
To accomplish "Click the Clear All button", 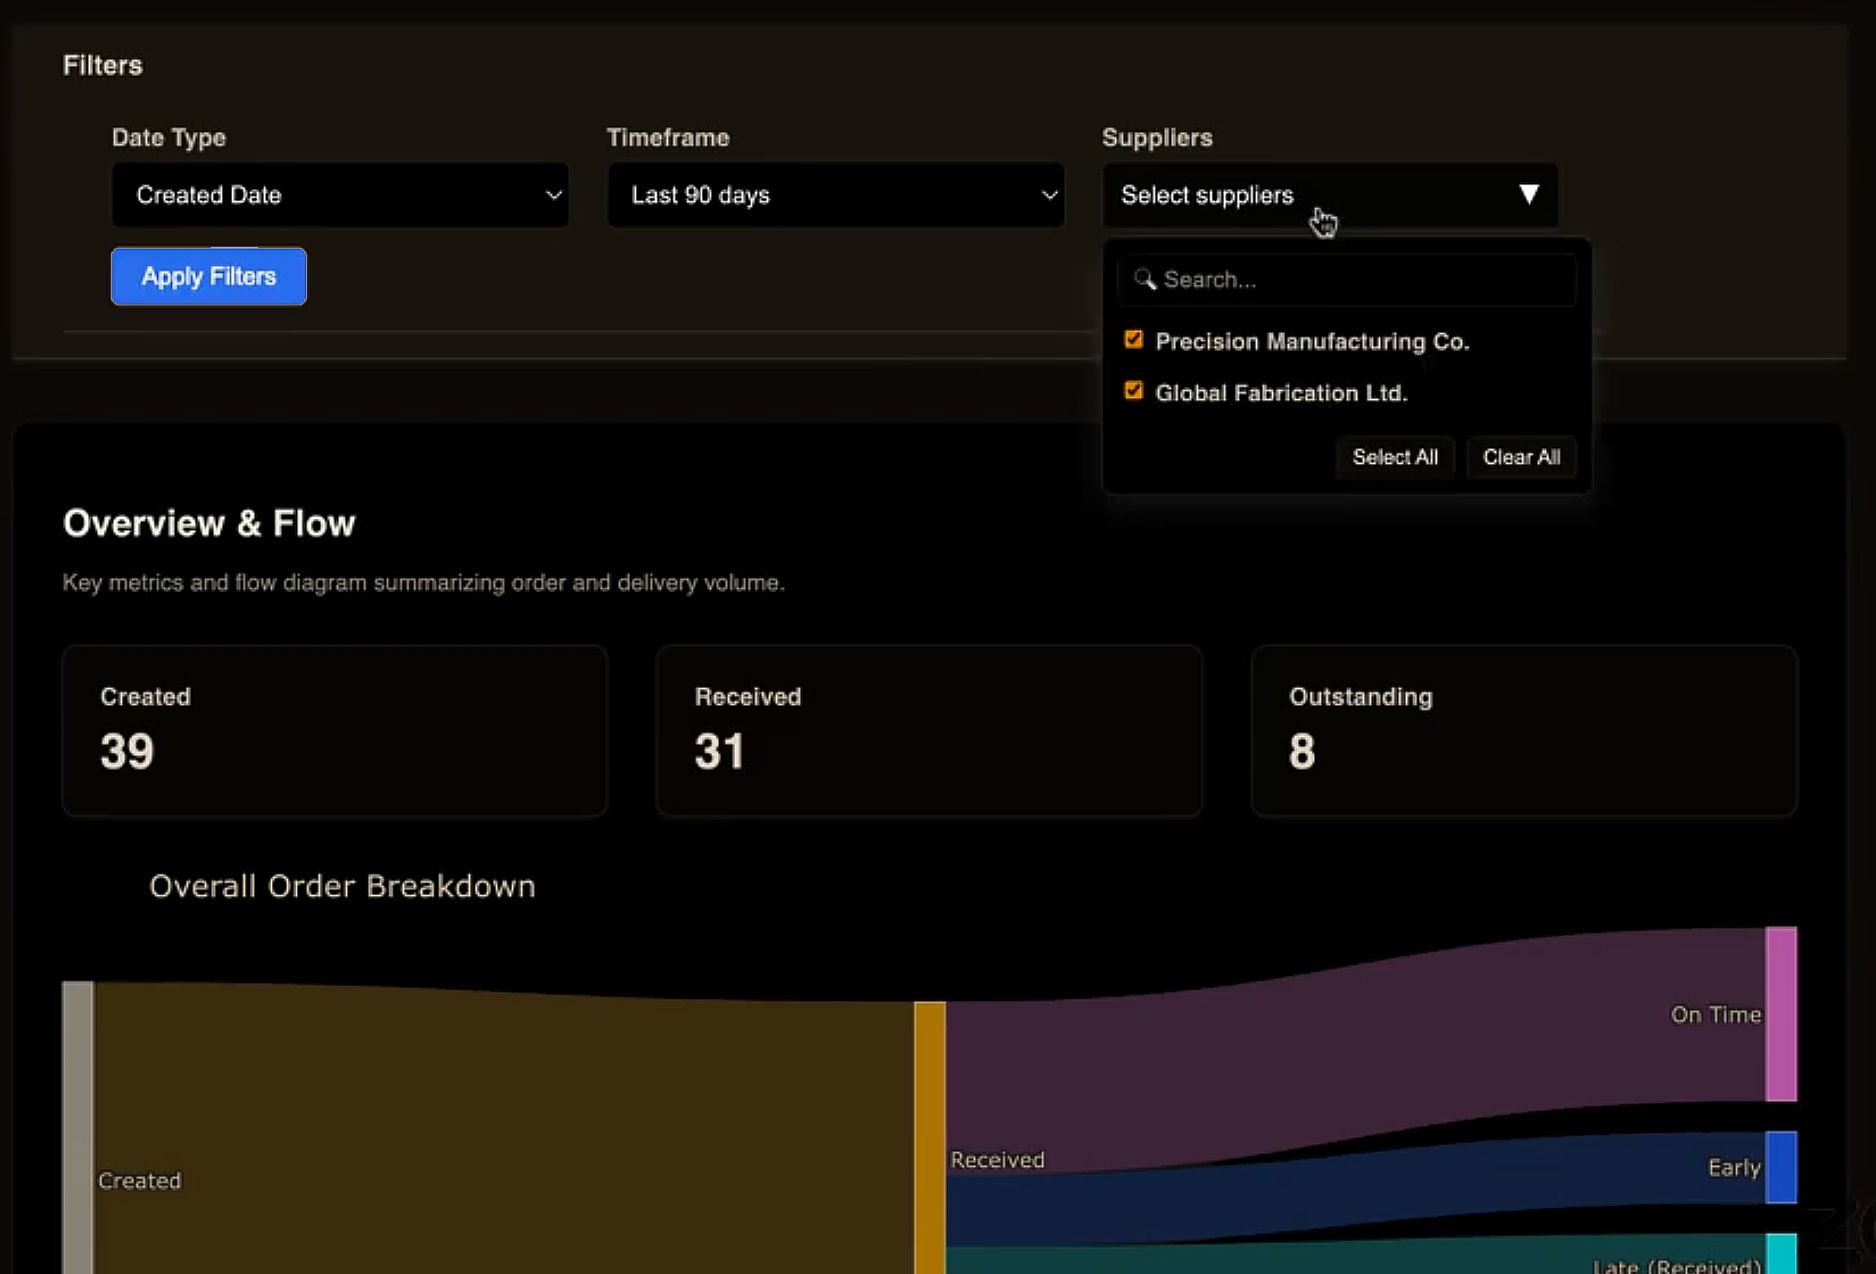I will pyautogui.click(x=1520, y=457).
